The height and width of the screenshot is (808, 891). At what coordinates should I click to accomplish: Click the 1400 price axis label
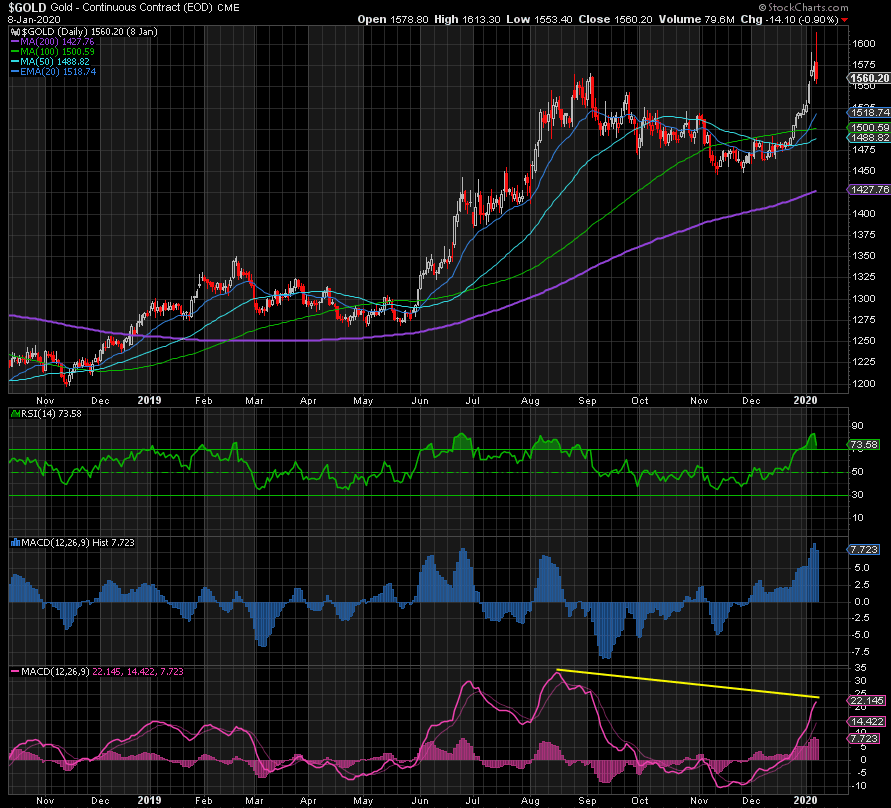pyautogui.click(x=864, y=214)
